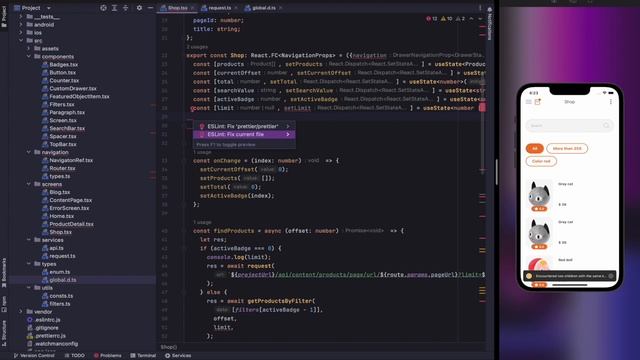Image resolution: width=640 pixels, height=360 pixels.
Task: Tap first Gray cat product thumbnail
Action: (539, 195)
